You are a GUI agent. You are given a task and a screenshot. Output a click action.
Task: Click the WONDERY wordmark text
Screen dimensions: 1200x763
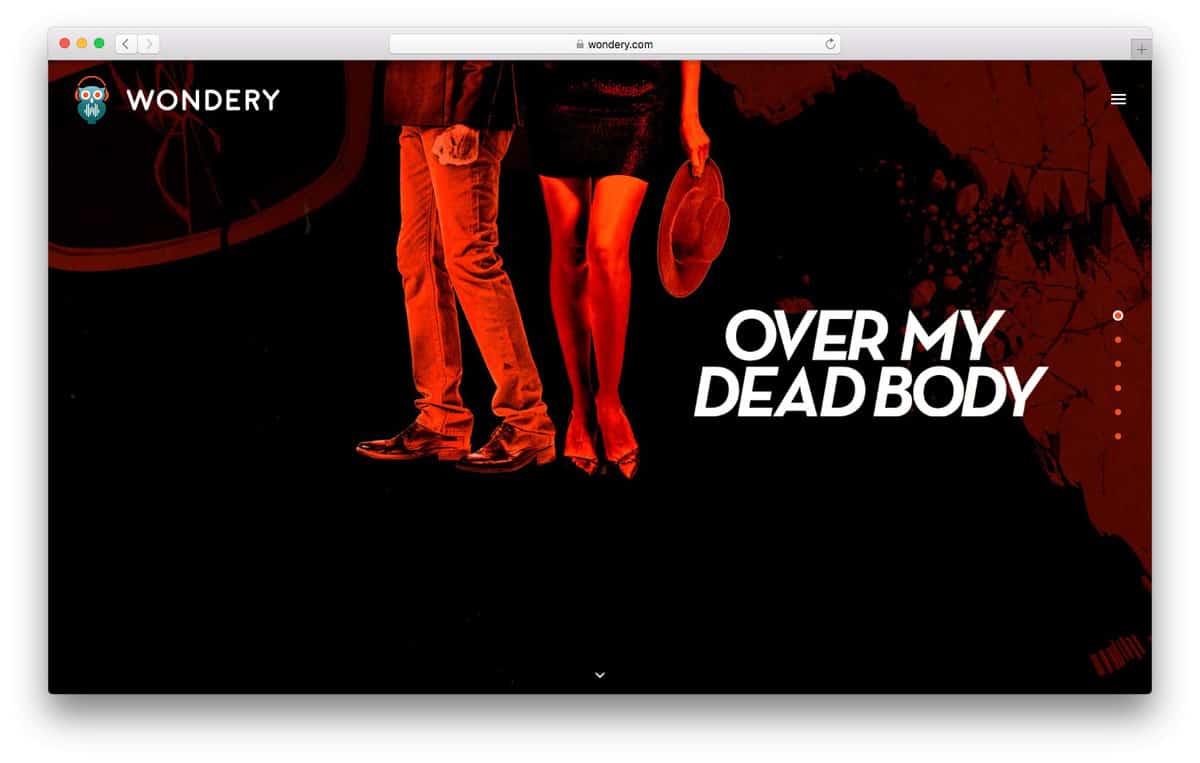[x=203, y=100]
